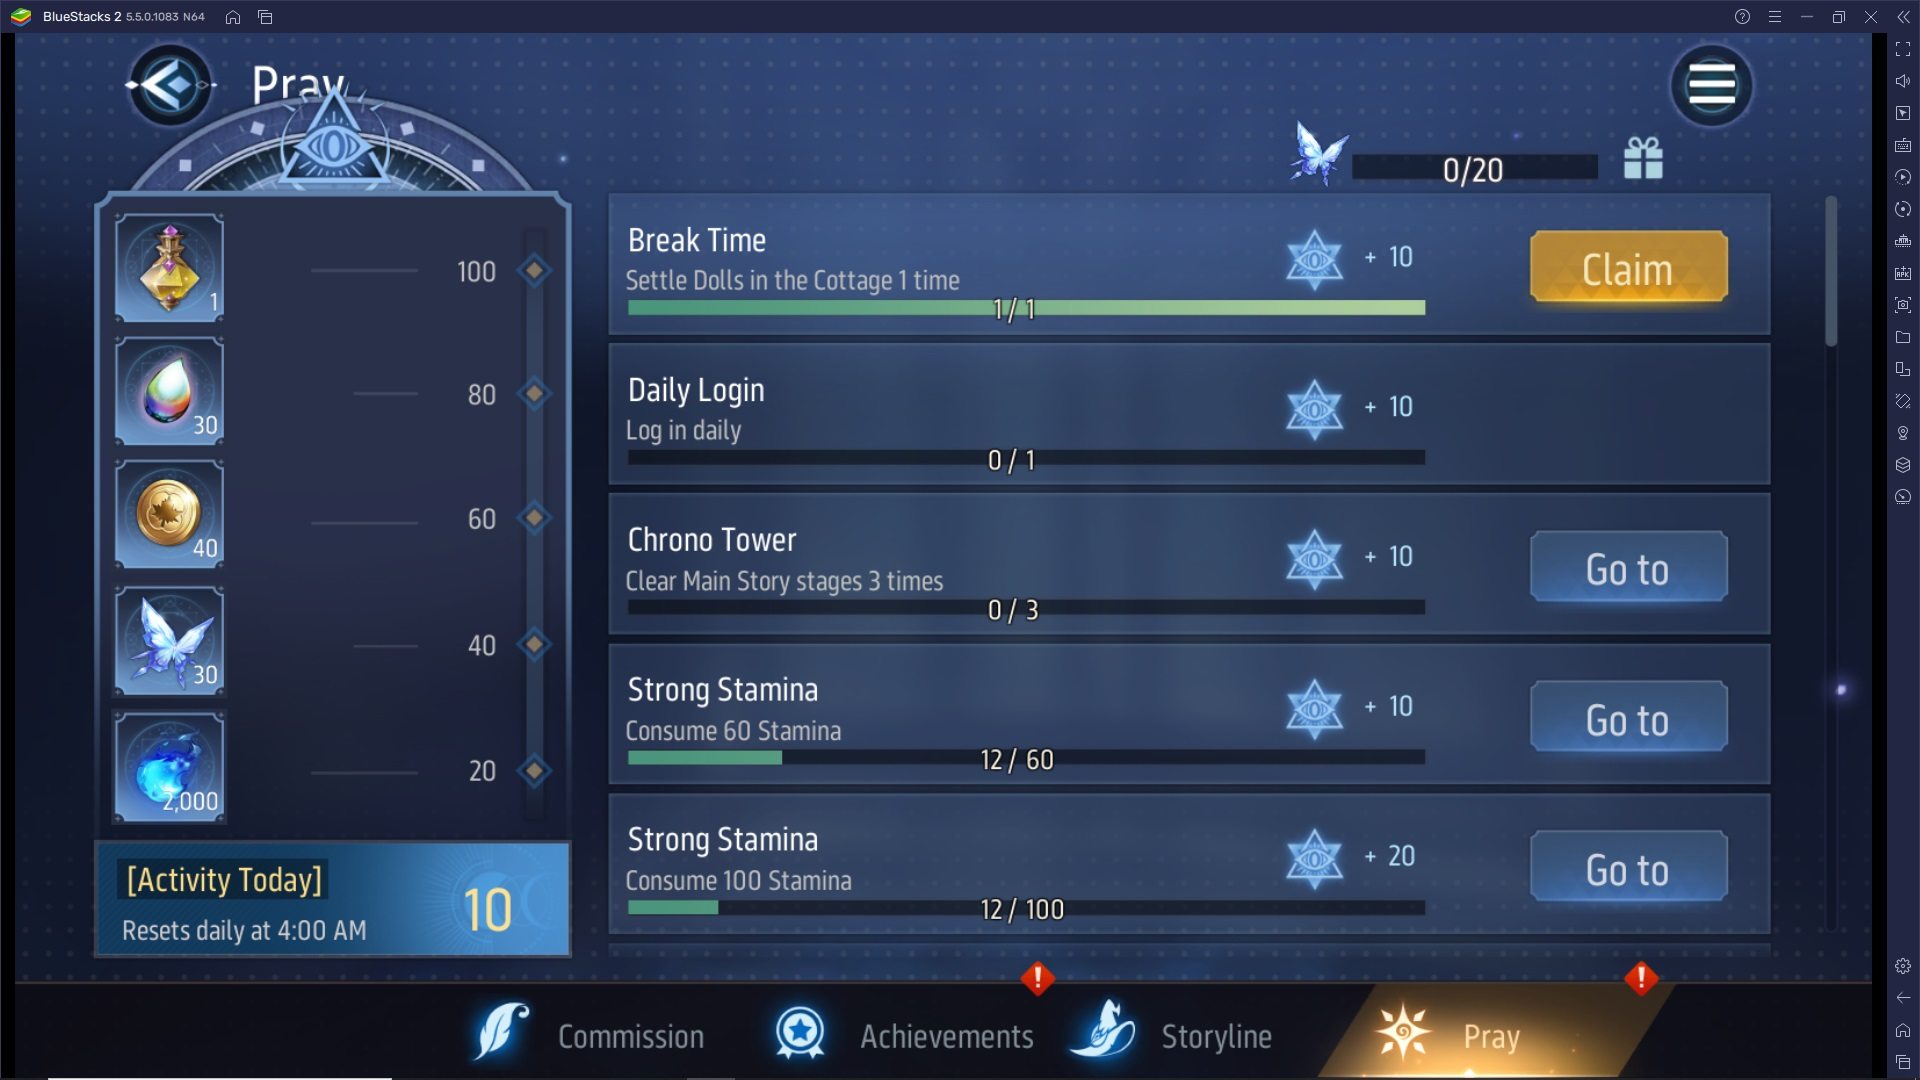This screenshot has width=1920, height=1080.
Task: Click the hamburger menu icon
Action: click(1712, 86)
